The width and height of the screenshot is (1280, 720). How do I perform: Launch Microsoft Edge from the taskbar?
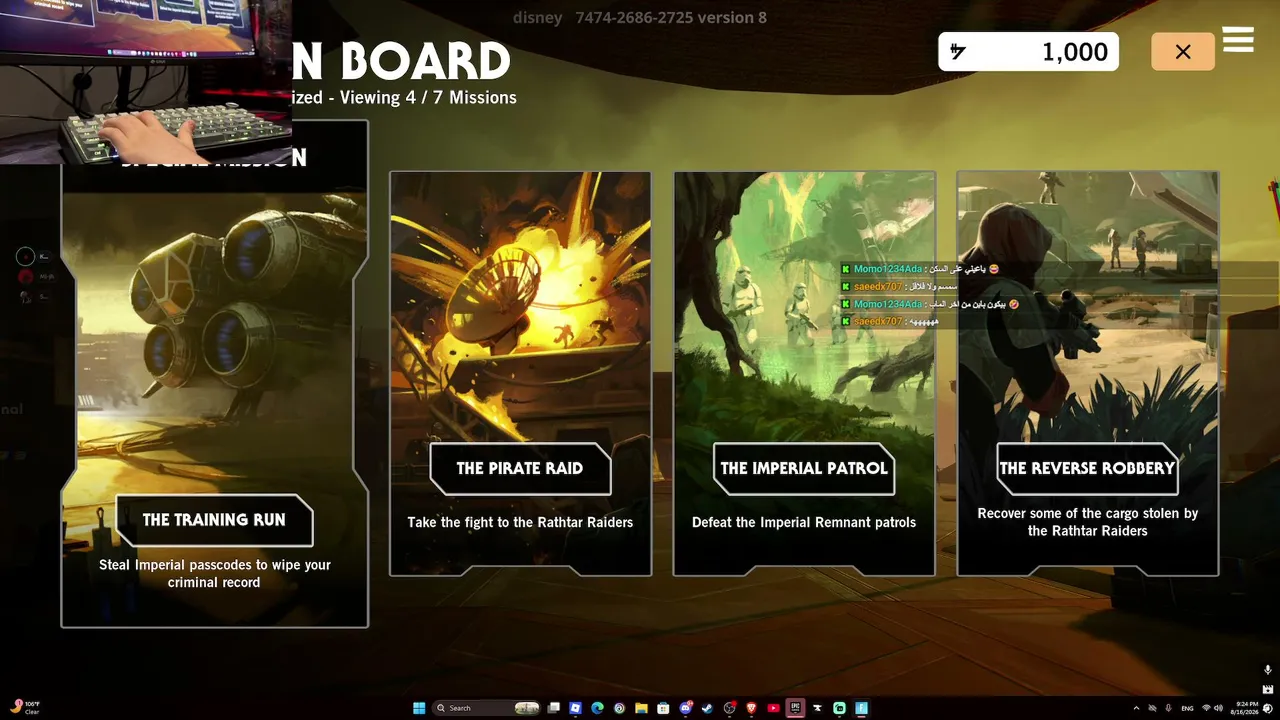tap(598, 708)
